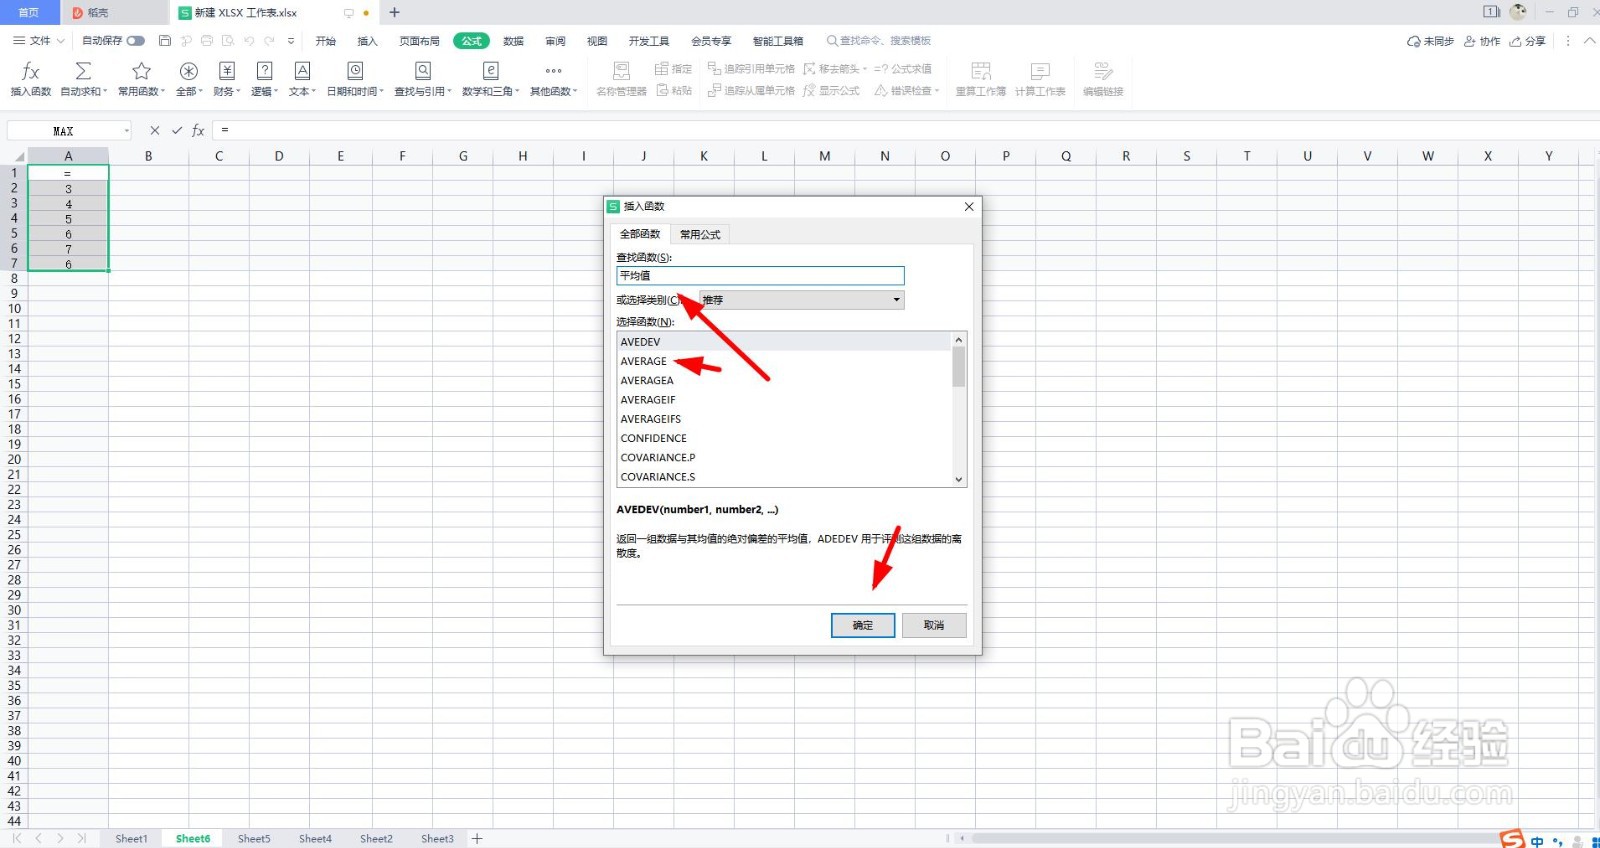Add a new sheet with plus icon

click(x=477, y=838)
